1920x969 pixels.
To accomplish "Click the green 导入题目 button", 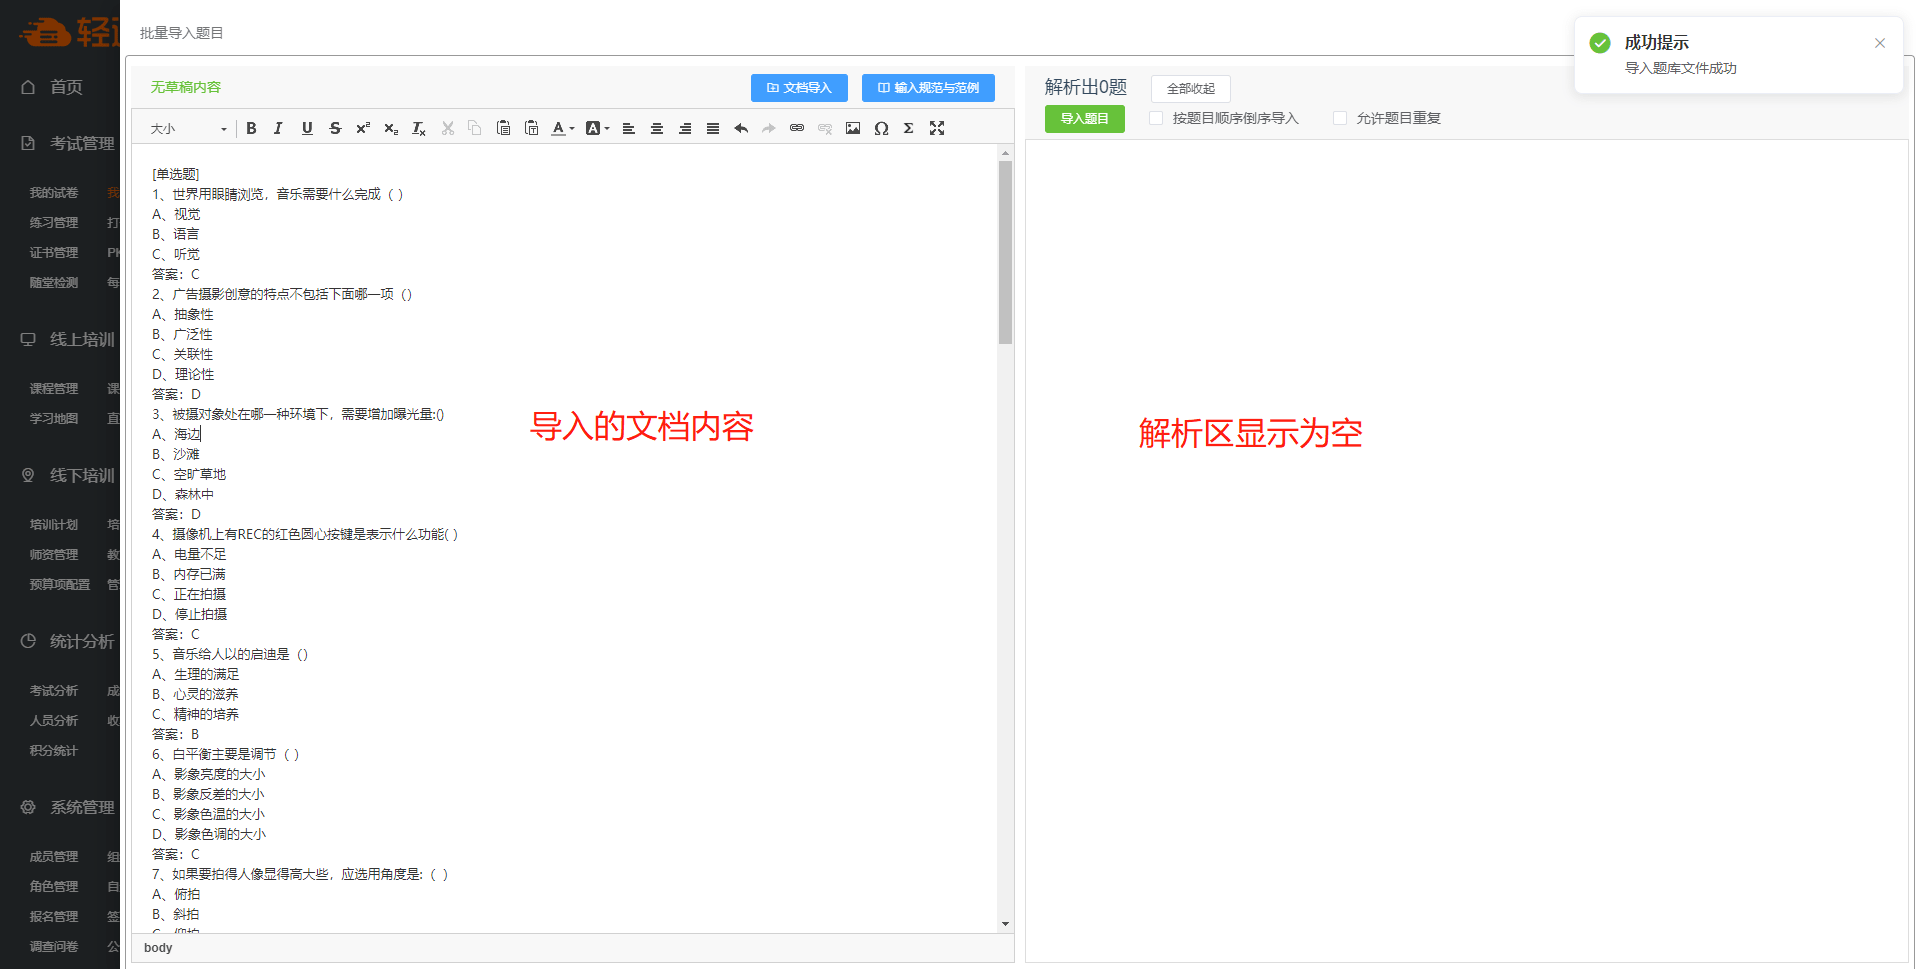I will [x=1084, y=119].
